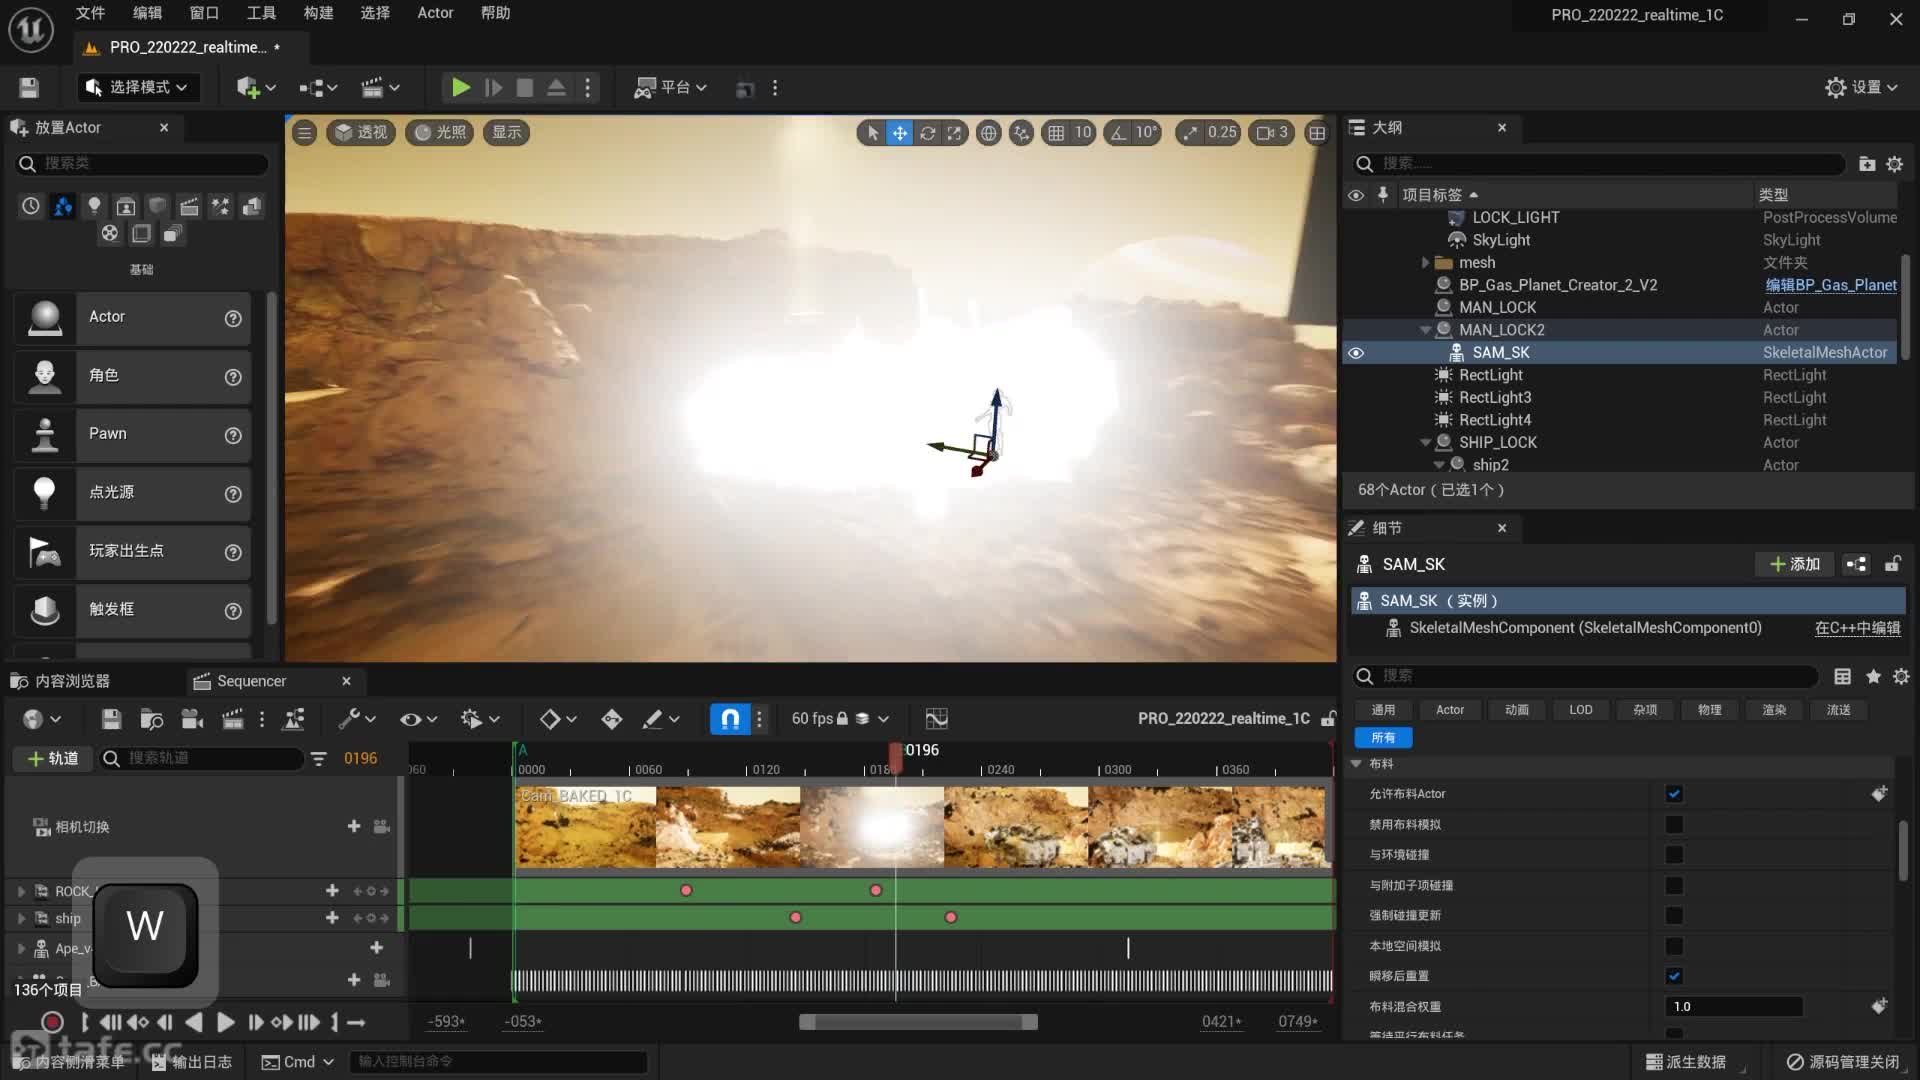Select the translate gizmo tool
Image resolution: width=1920 pixels, height=1080 pixels.
[x=900, y=133]
